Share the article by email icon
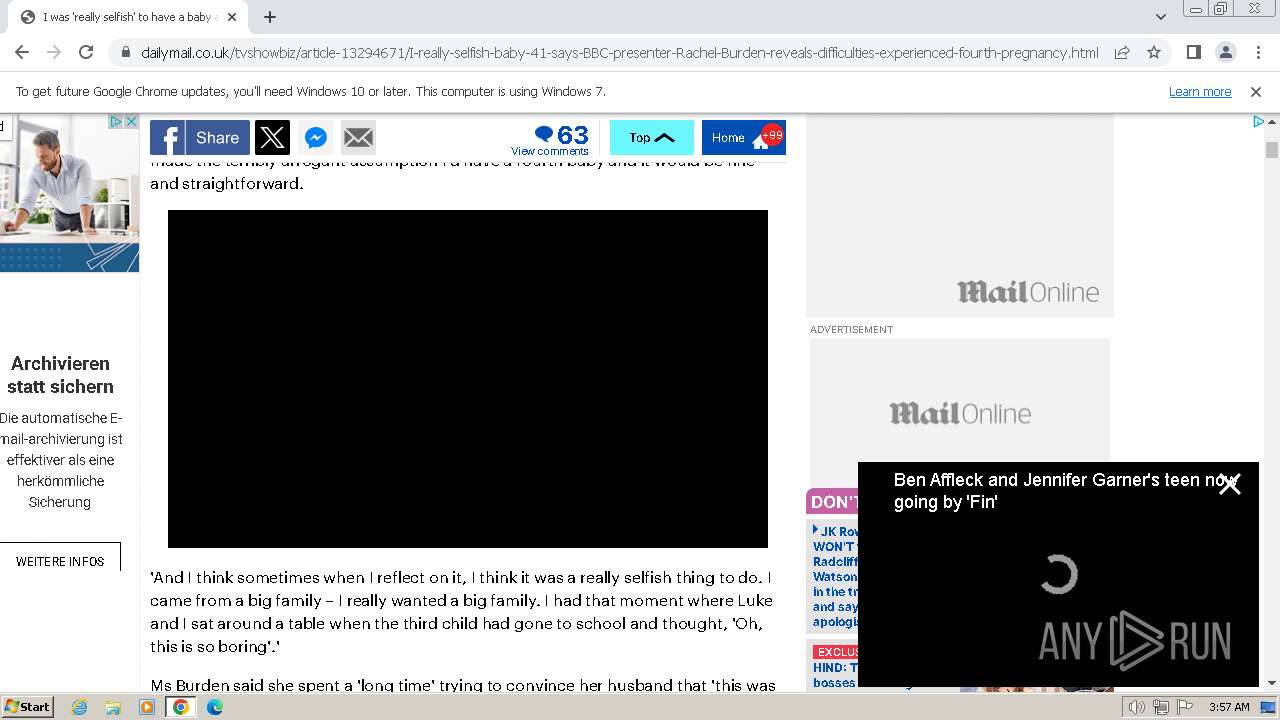Image resolution: width=1280 pixels, height=720 pixels. point(358,138)
